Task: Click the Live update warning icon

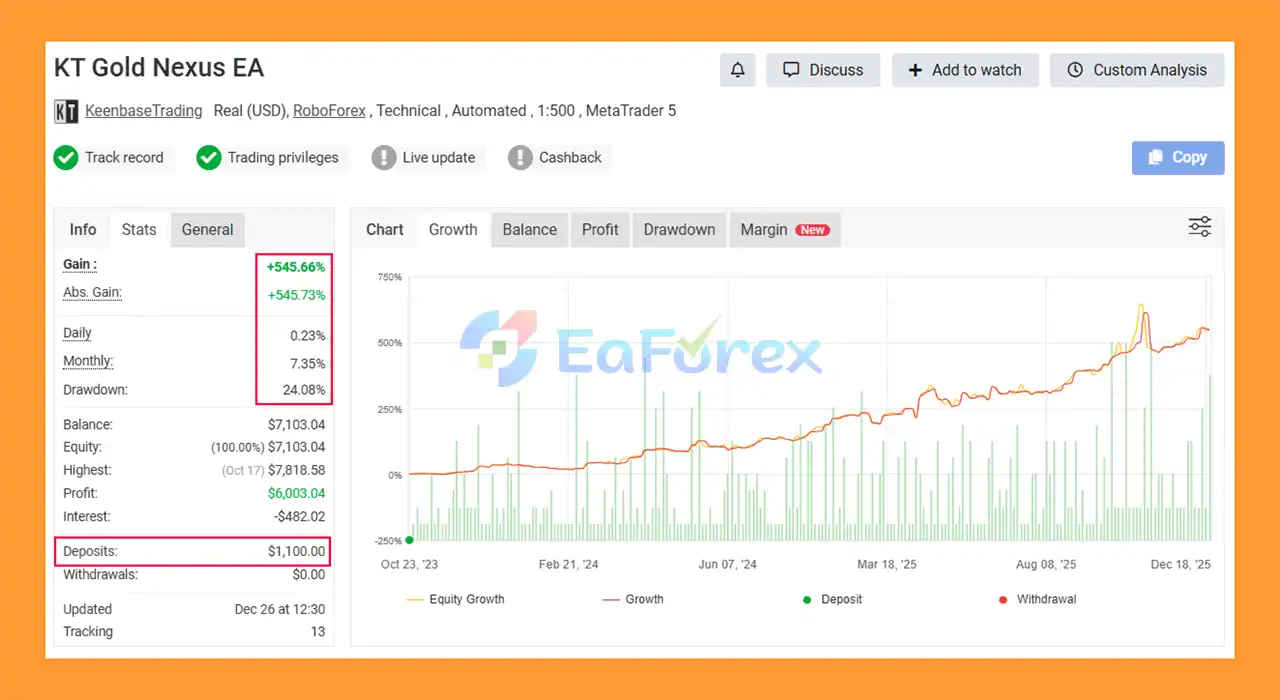Action: [384, 158]
